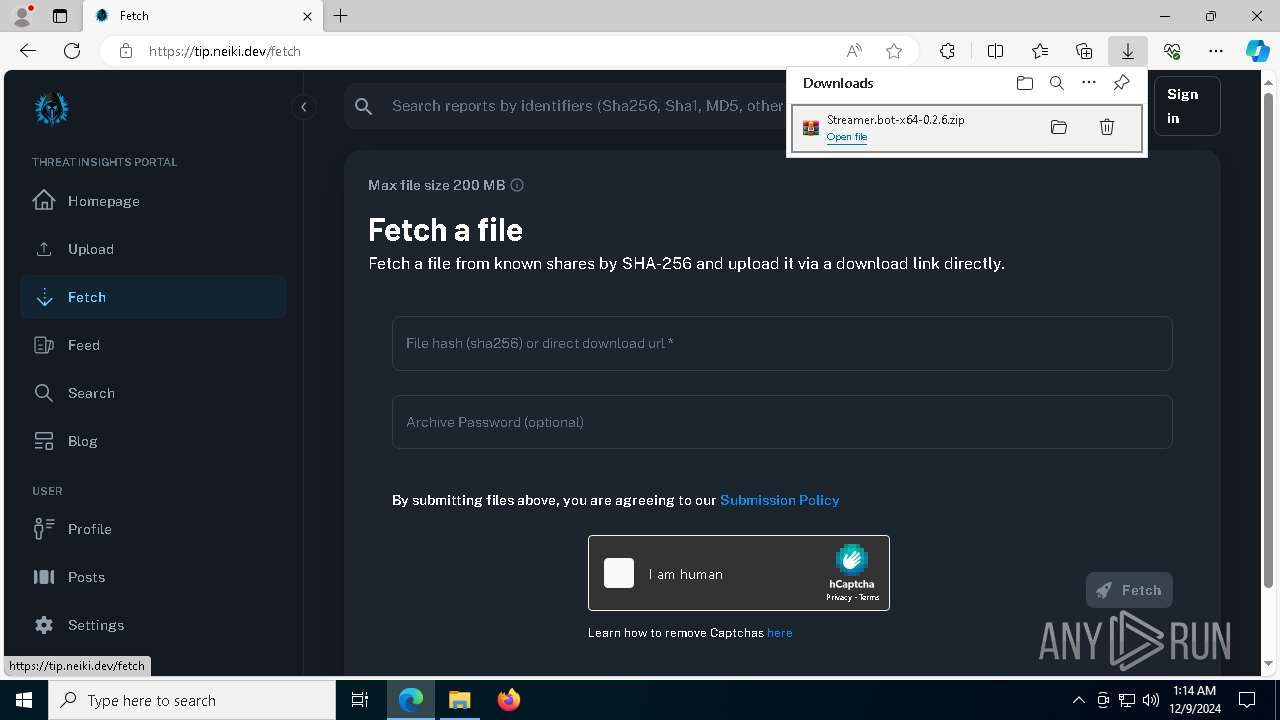Image resolution: width=1280 pixels, height=720 pixels.
Task: Open the notification center
Action: tap(1247, 700)
